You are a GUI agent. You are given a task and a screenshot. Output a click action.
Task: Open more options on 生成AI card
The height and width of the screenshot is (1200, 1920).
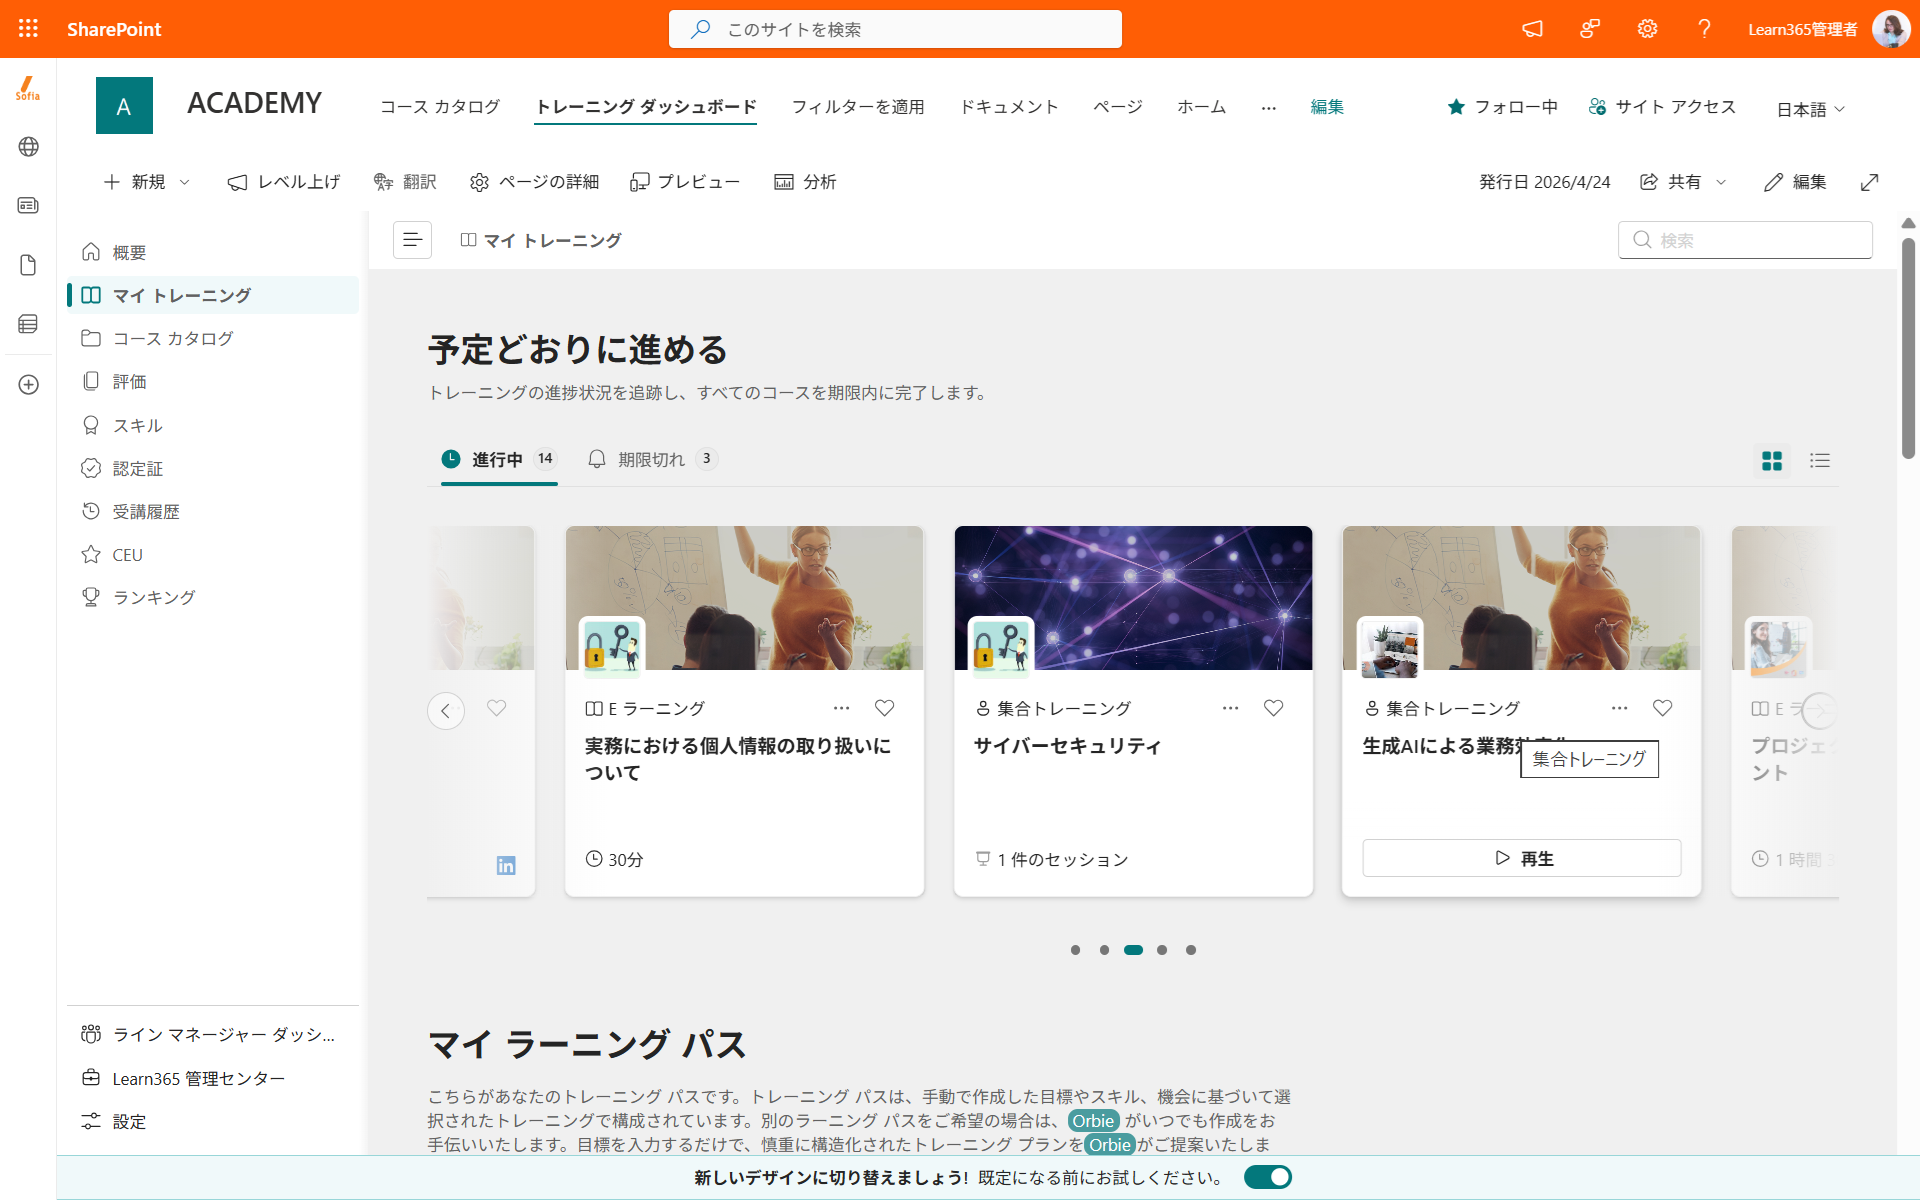tap(1619, 708)
